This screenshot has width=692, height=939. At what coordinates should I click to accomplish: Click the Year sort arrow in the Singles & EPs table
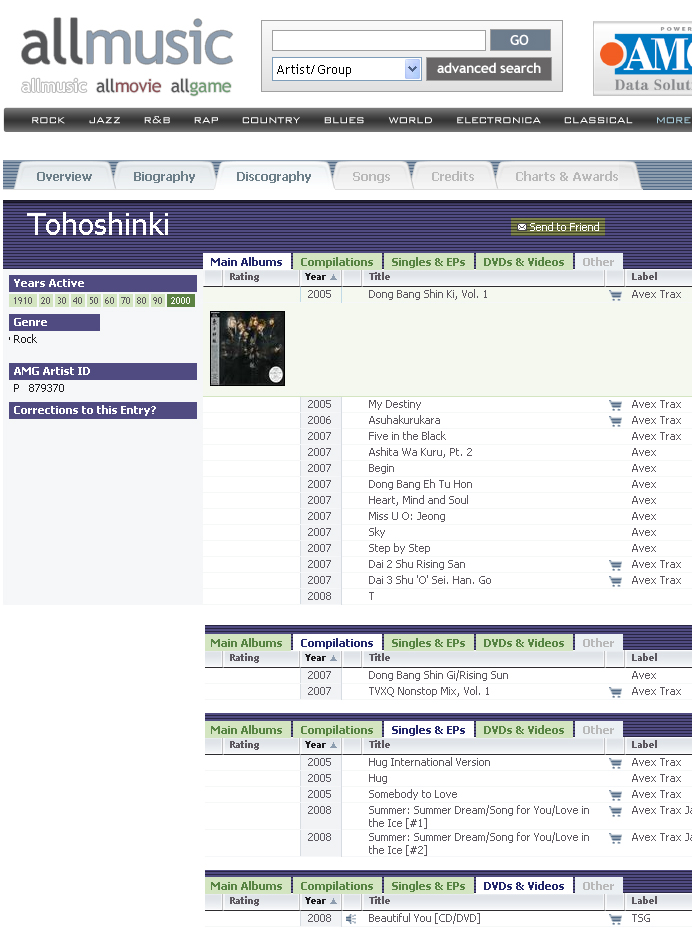pyautogui.click(x=333, y=746)
